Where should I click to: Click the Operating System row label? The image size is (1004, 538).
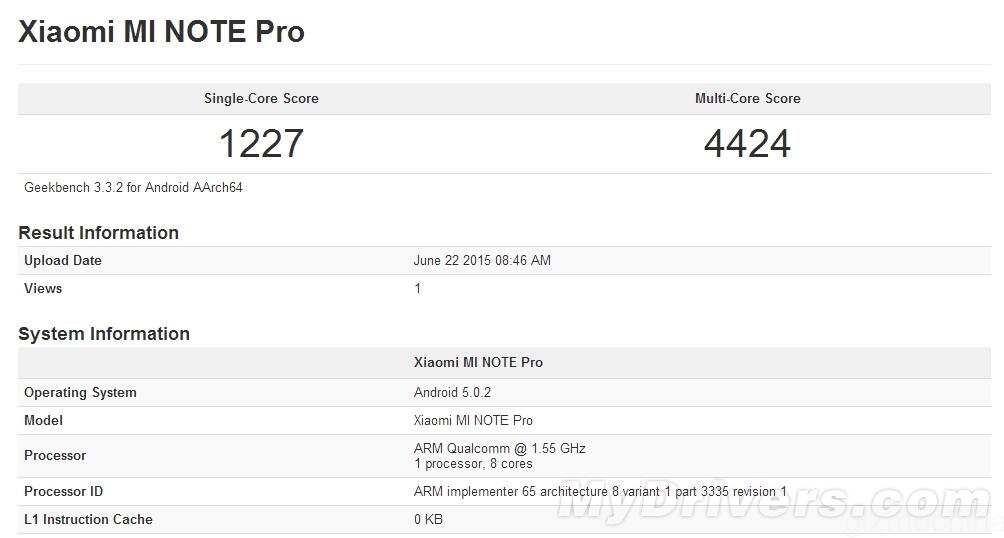click(80, 392)
